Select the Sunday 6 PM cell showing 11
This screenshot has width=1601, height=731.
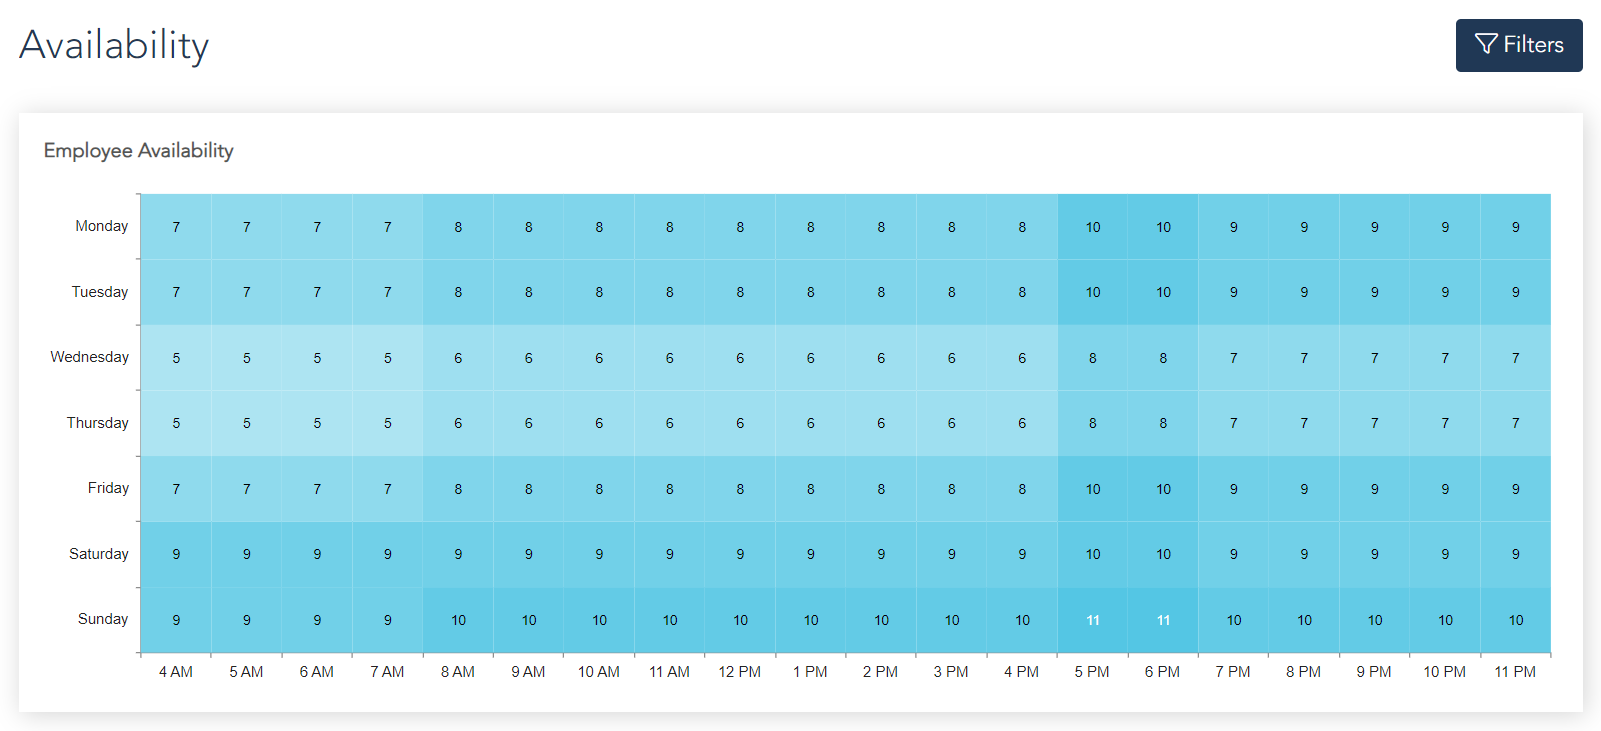pyautogui.click(x=1163, y=620)
